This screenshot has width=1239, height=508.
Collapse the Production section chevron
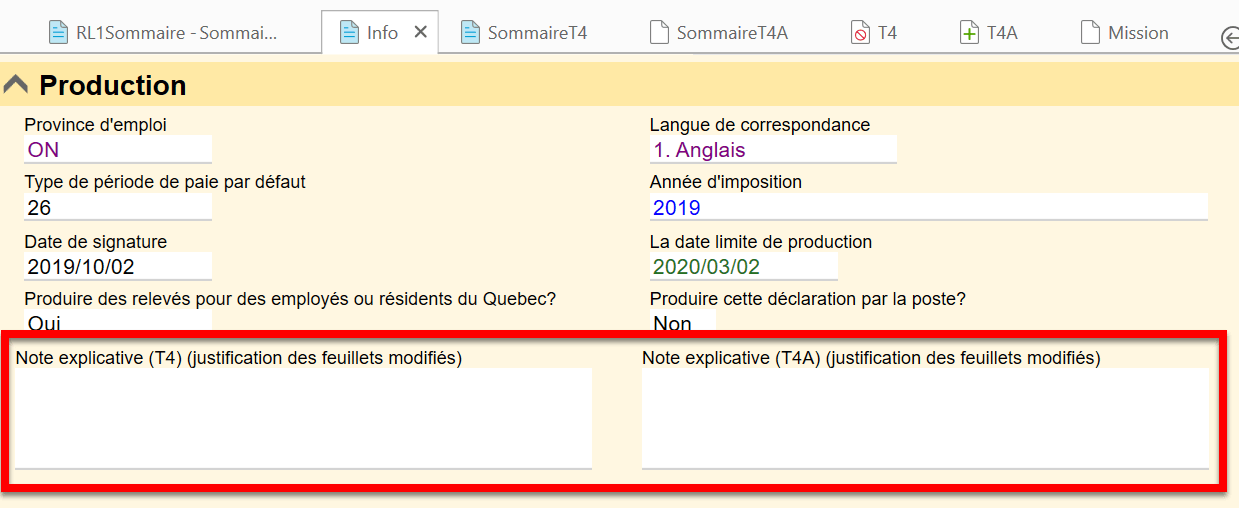tap(16, 85)
